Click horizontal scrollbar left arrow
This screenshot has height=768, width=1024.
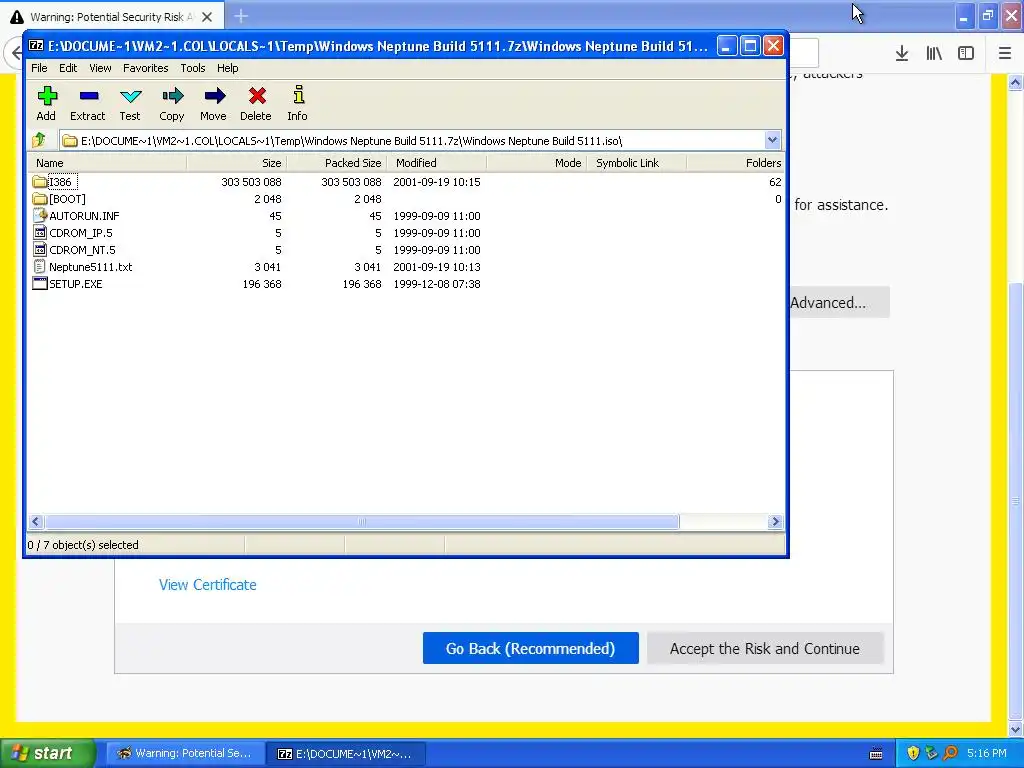click(x=36, y=521)
